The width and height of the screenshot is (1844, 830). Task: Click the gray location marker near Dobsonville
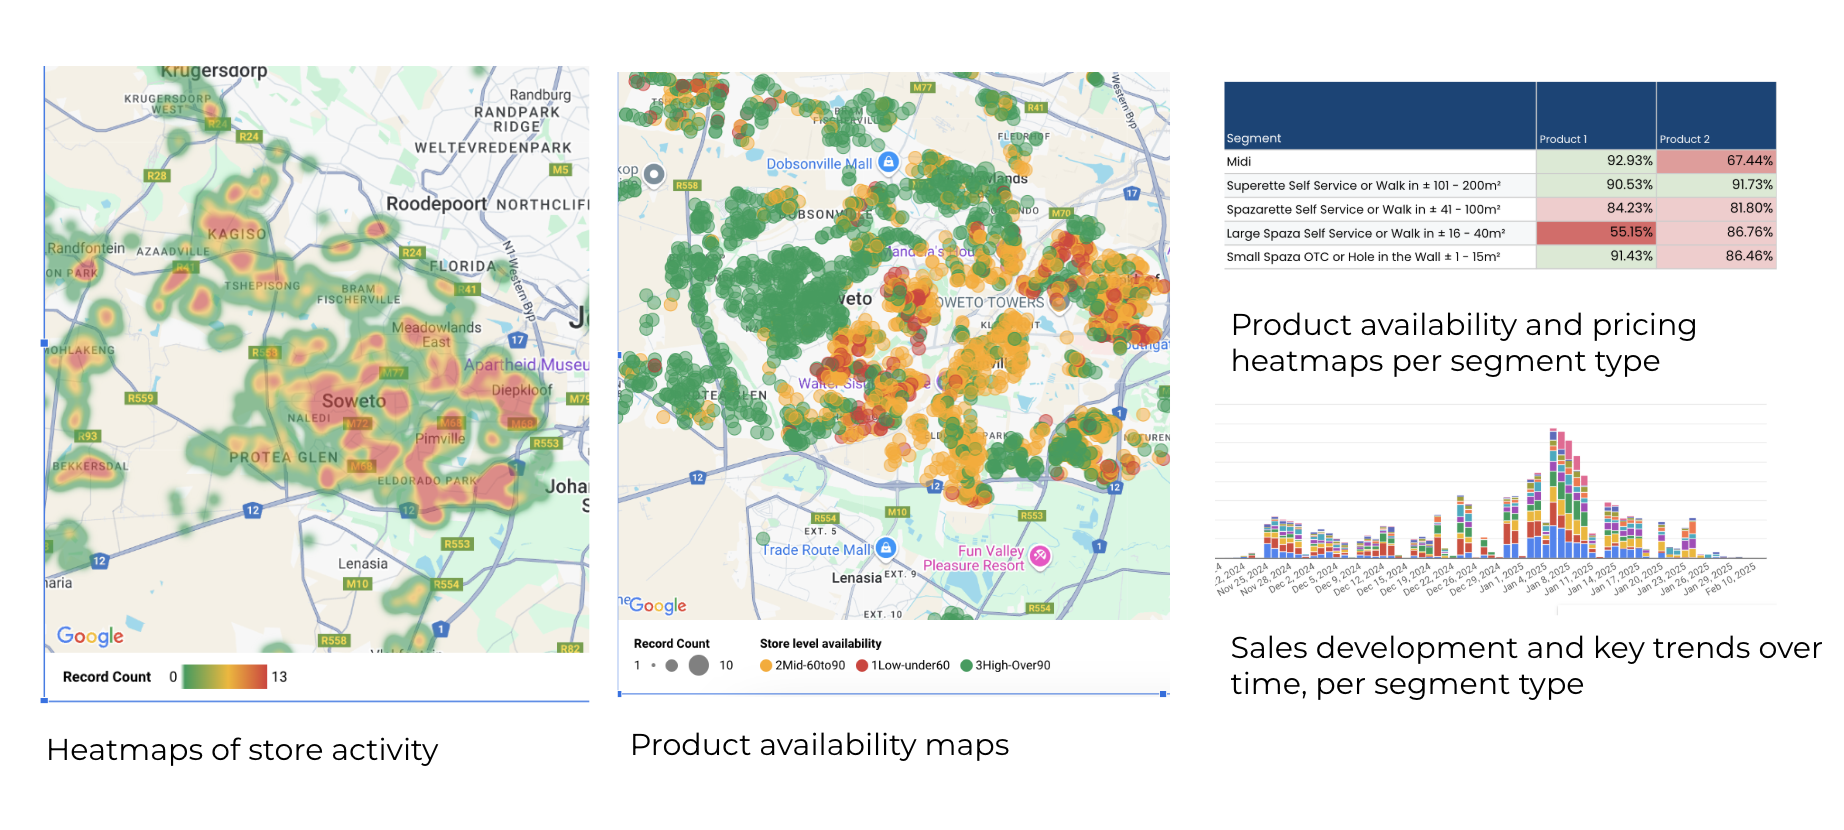(x=654, y=175)
